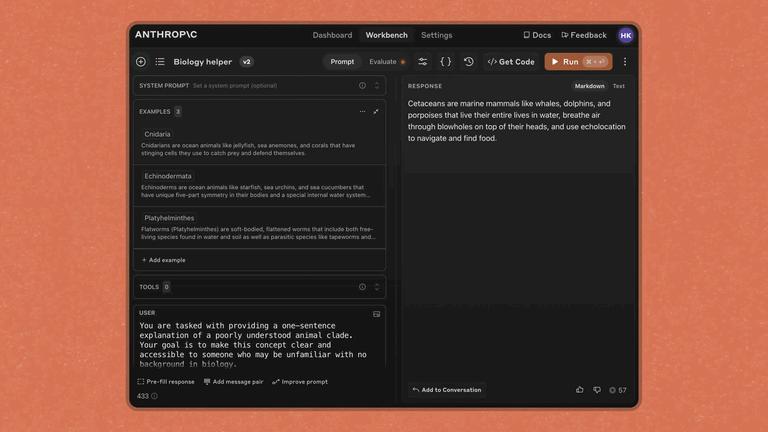Open the variables curly braces icon
This screenshot has height=432, width=768.
445,62
